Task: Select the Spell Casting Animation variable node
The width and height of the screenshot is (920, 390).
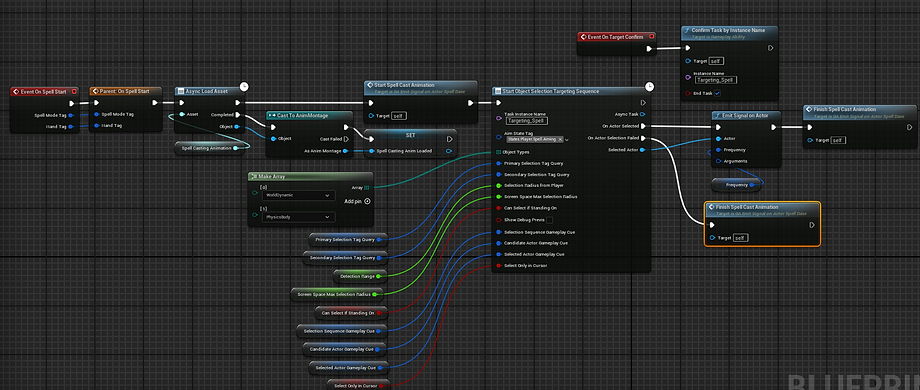Action: pyautogui.click(x=208, y=148)
